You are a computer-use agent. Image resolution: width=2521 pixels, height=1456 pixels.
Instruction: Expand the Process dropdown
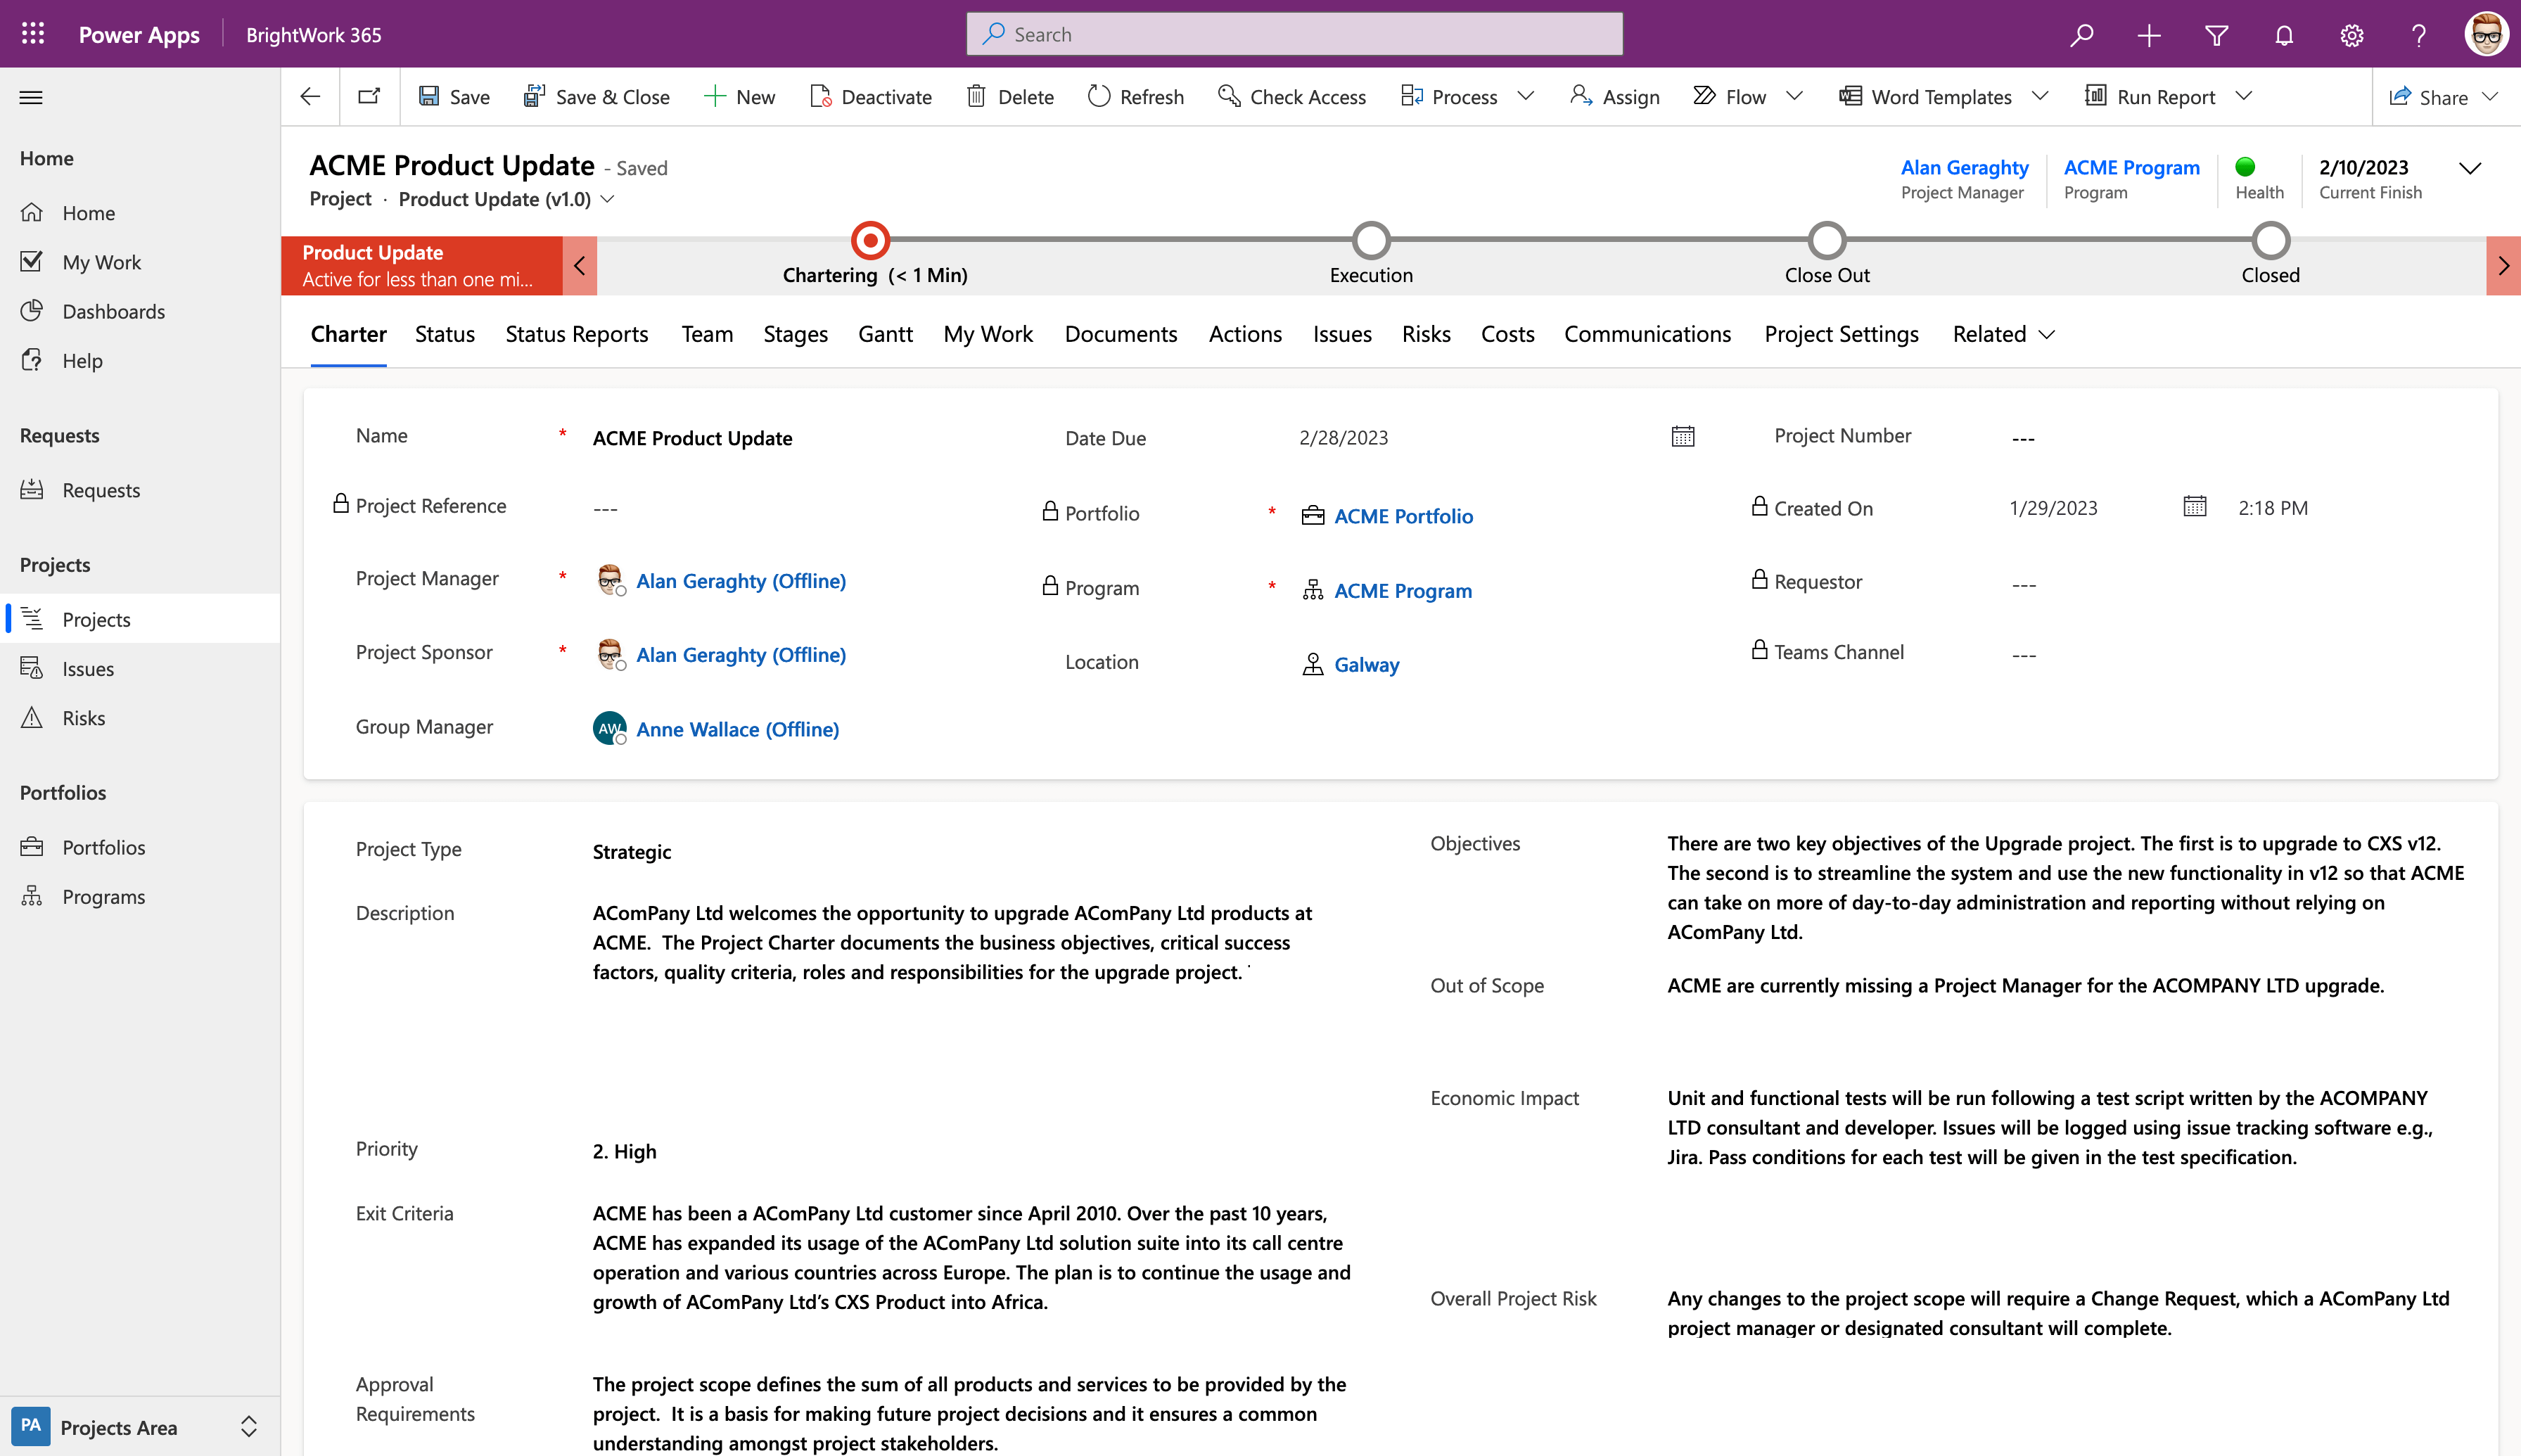tap(1526, 96)
